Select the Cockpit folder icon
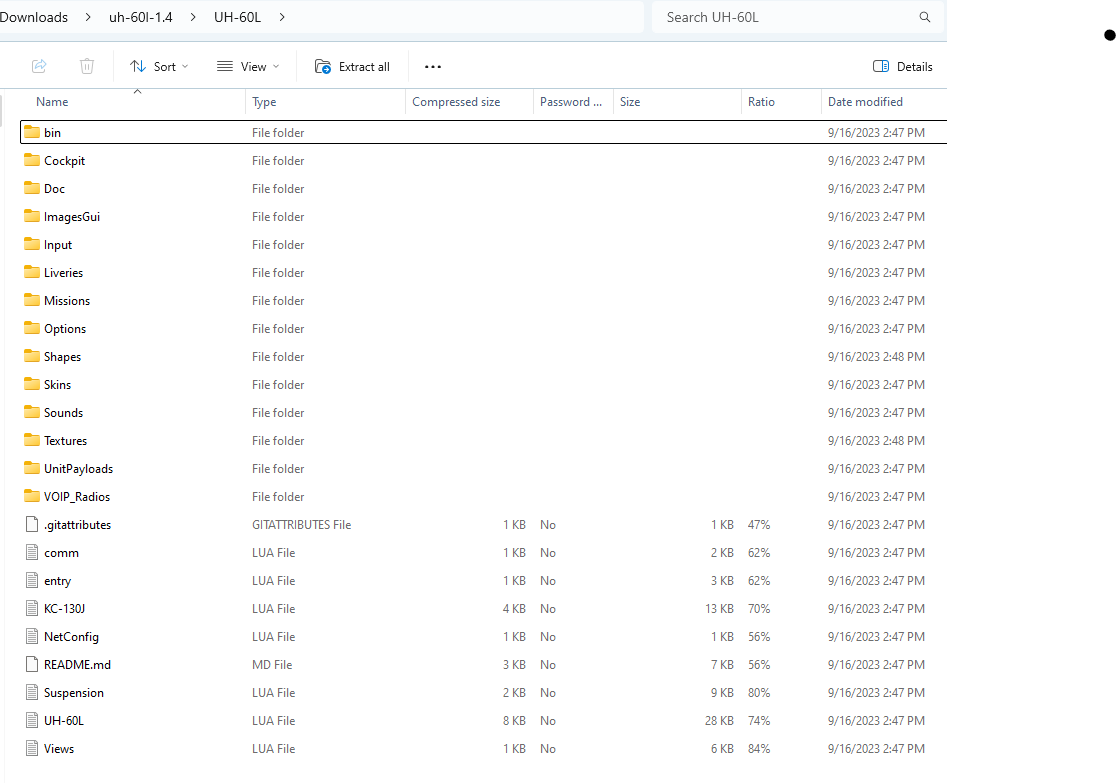Viewport: 1116px width, 783px height. tap(32, 160)
